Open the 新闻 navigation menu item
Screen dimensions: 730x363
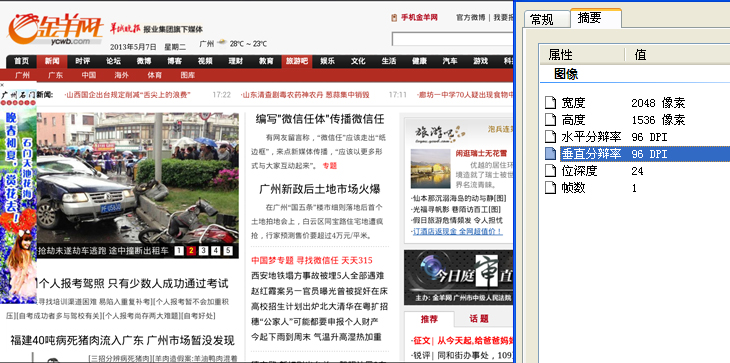coord(52,61)
